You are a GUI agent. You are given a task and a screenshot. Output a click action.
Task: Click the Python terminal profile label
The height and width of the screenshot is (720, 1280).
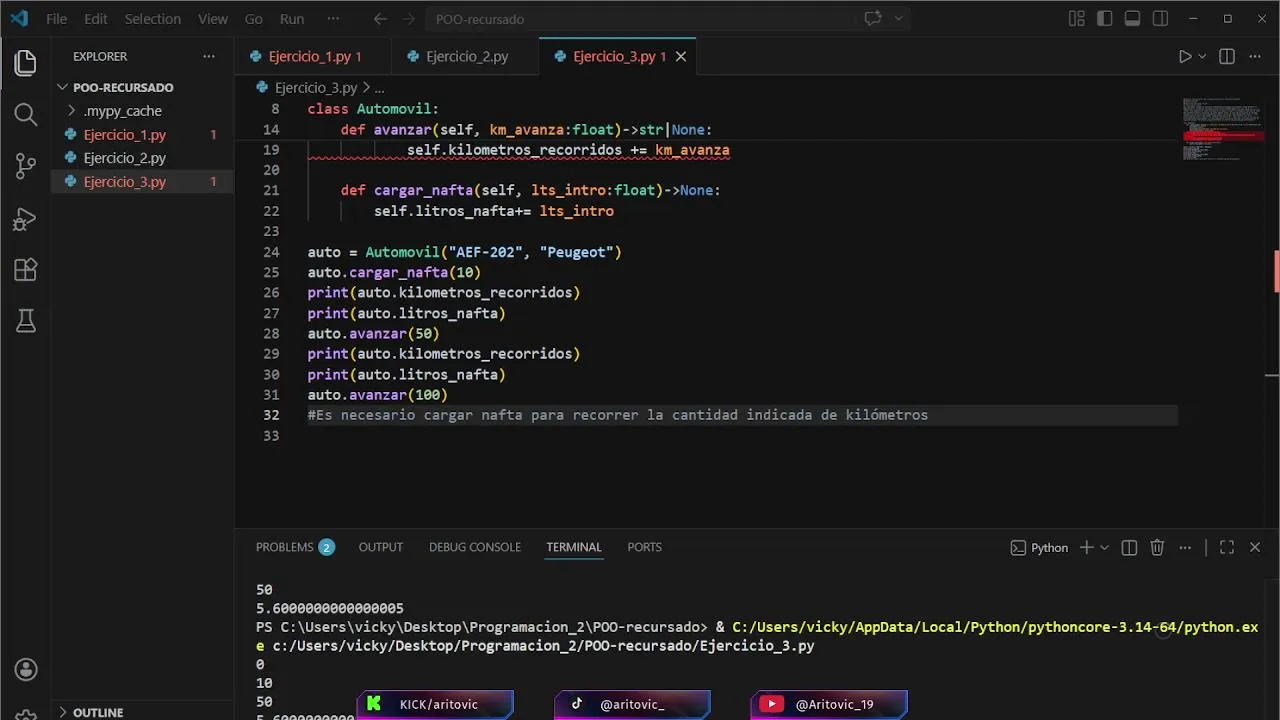click(1039, 548)
